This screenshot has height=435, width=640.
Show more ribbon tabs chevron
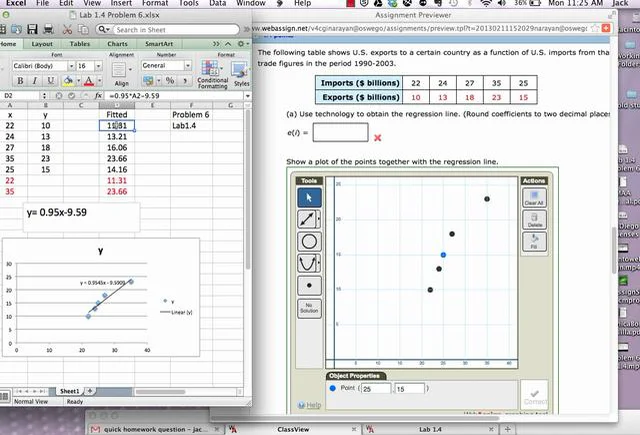click(x=216, y=44)
